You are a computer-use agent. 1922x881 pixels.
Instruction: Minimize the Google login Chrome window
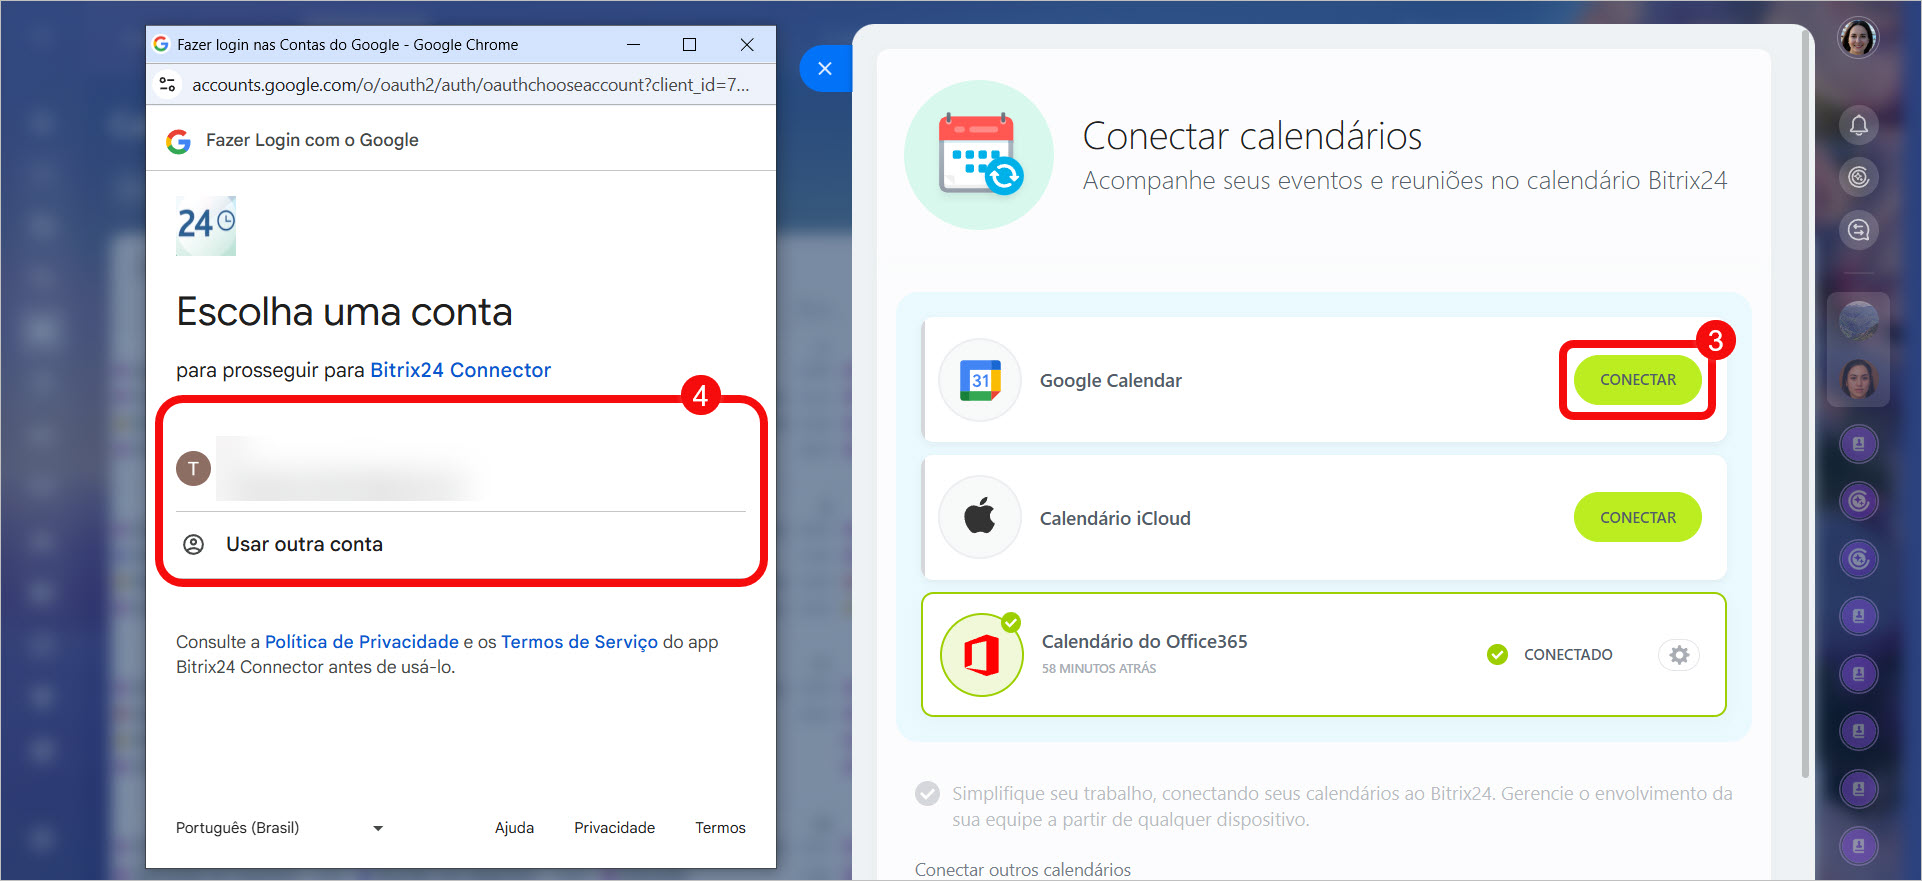[633, 45]
